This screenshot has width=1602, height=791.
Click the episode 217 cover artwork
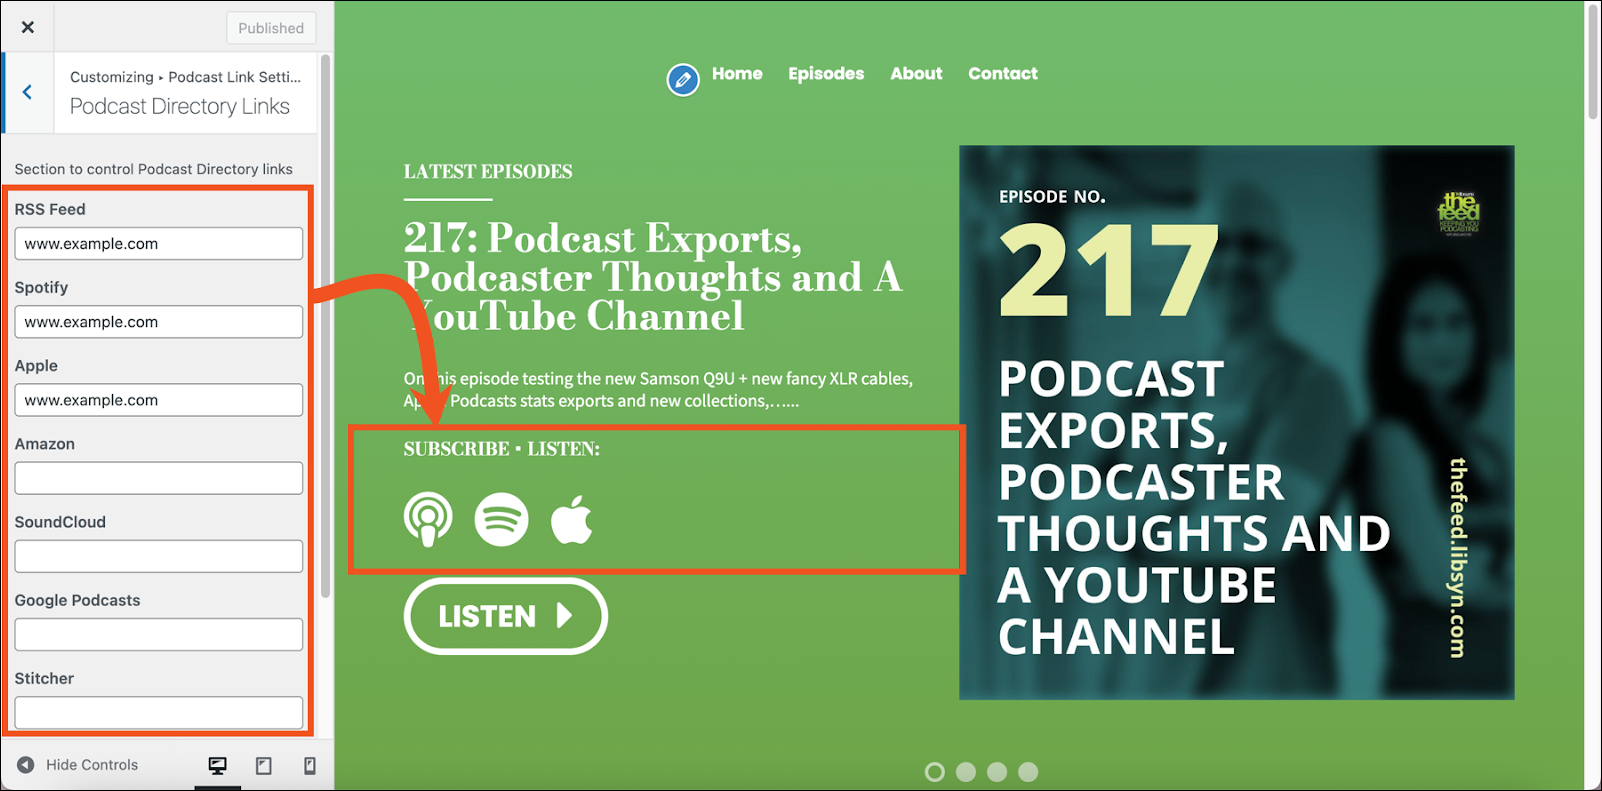tap(1236, 422)
